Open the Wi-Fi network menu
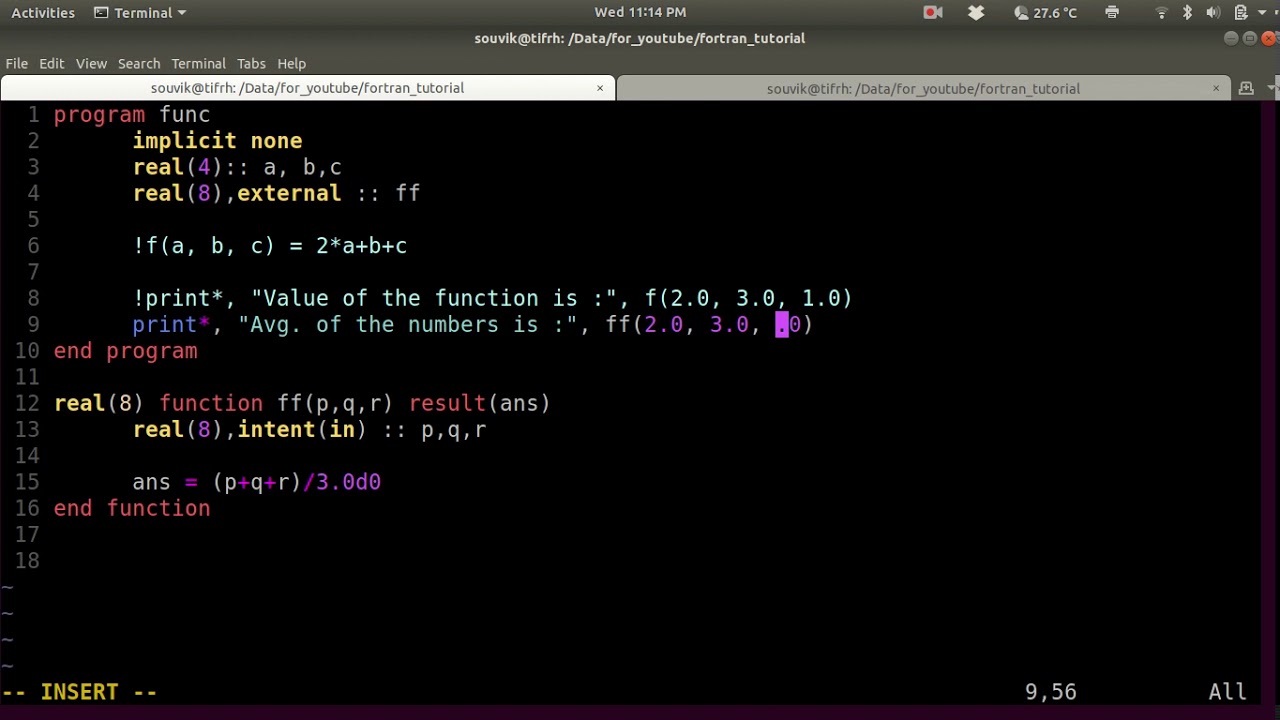The height and width of the screenshot is (720, 1280). [1161, 13]
